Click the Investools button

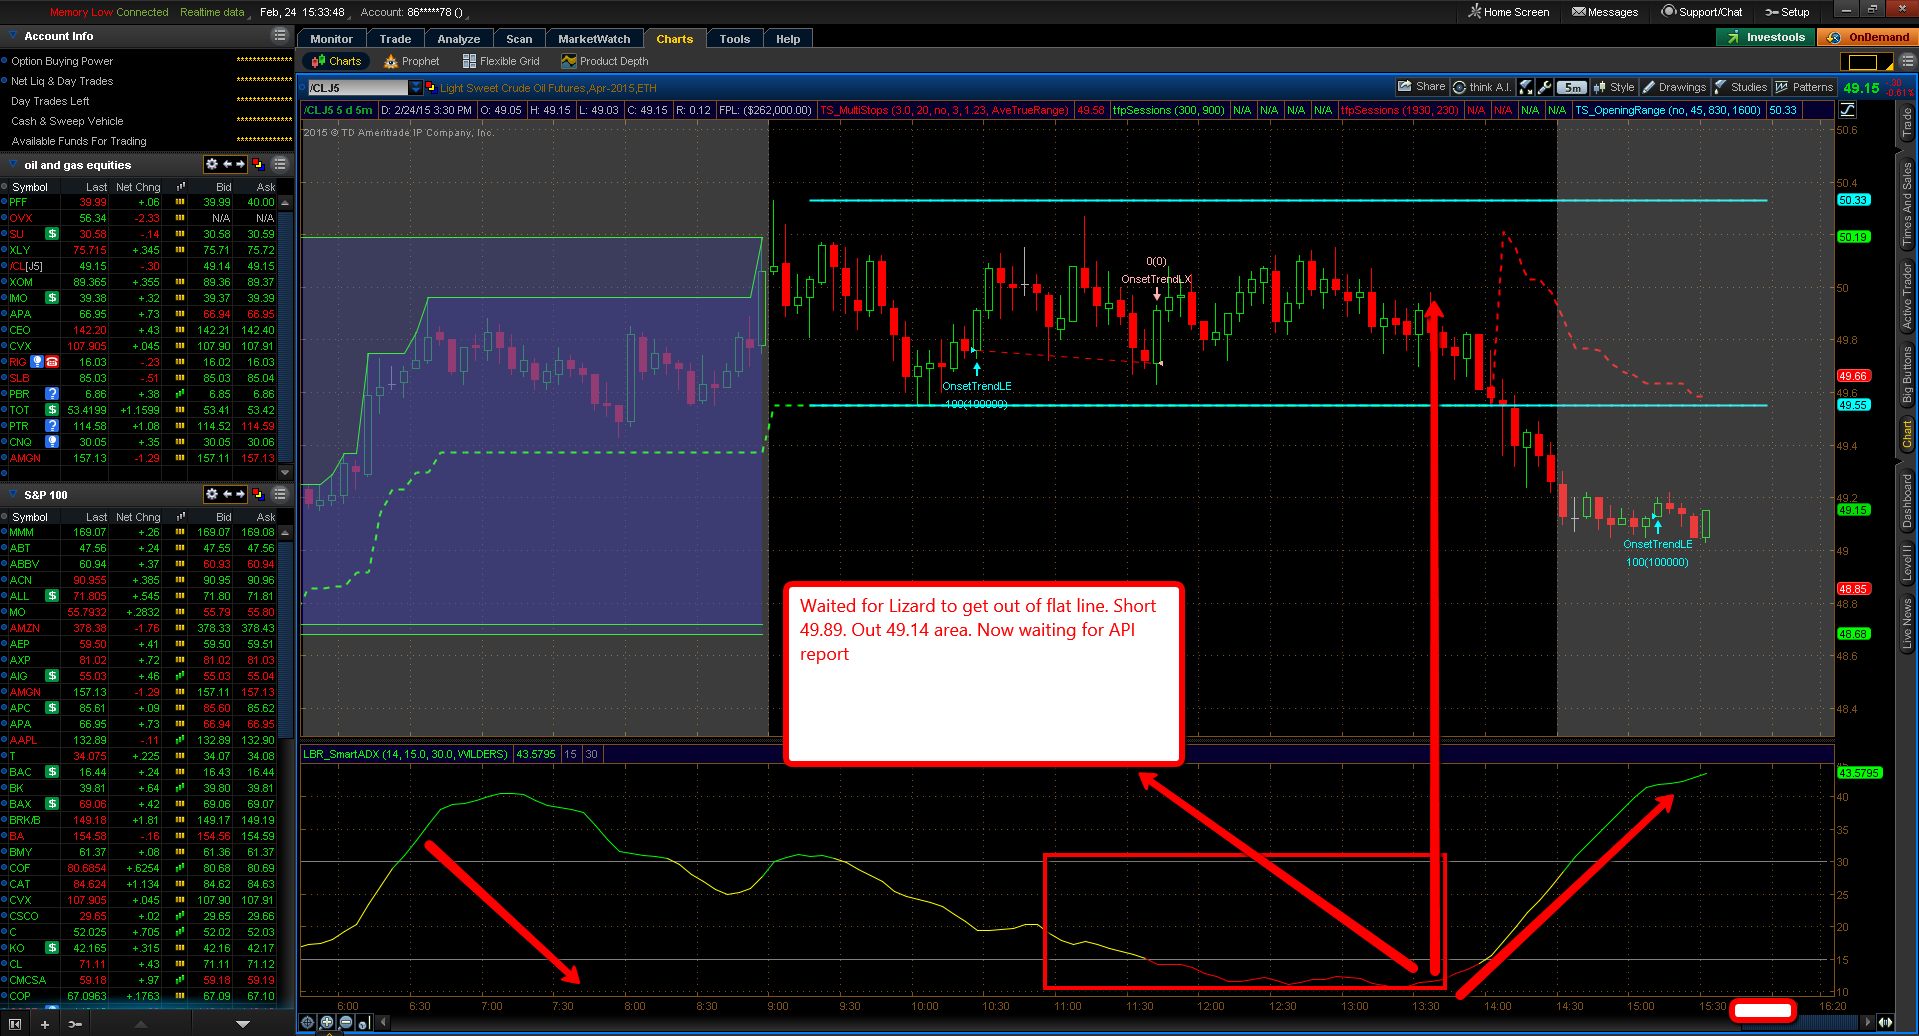pyautogui.click(x=1766, y=37)
